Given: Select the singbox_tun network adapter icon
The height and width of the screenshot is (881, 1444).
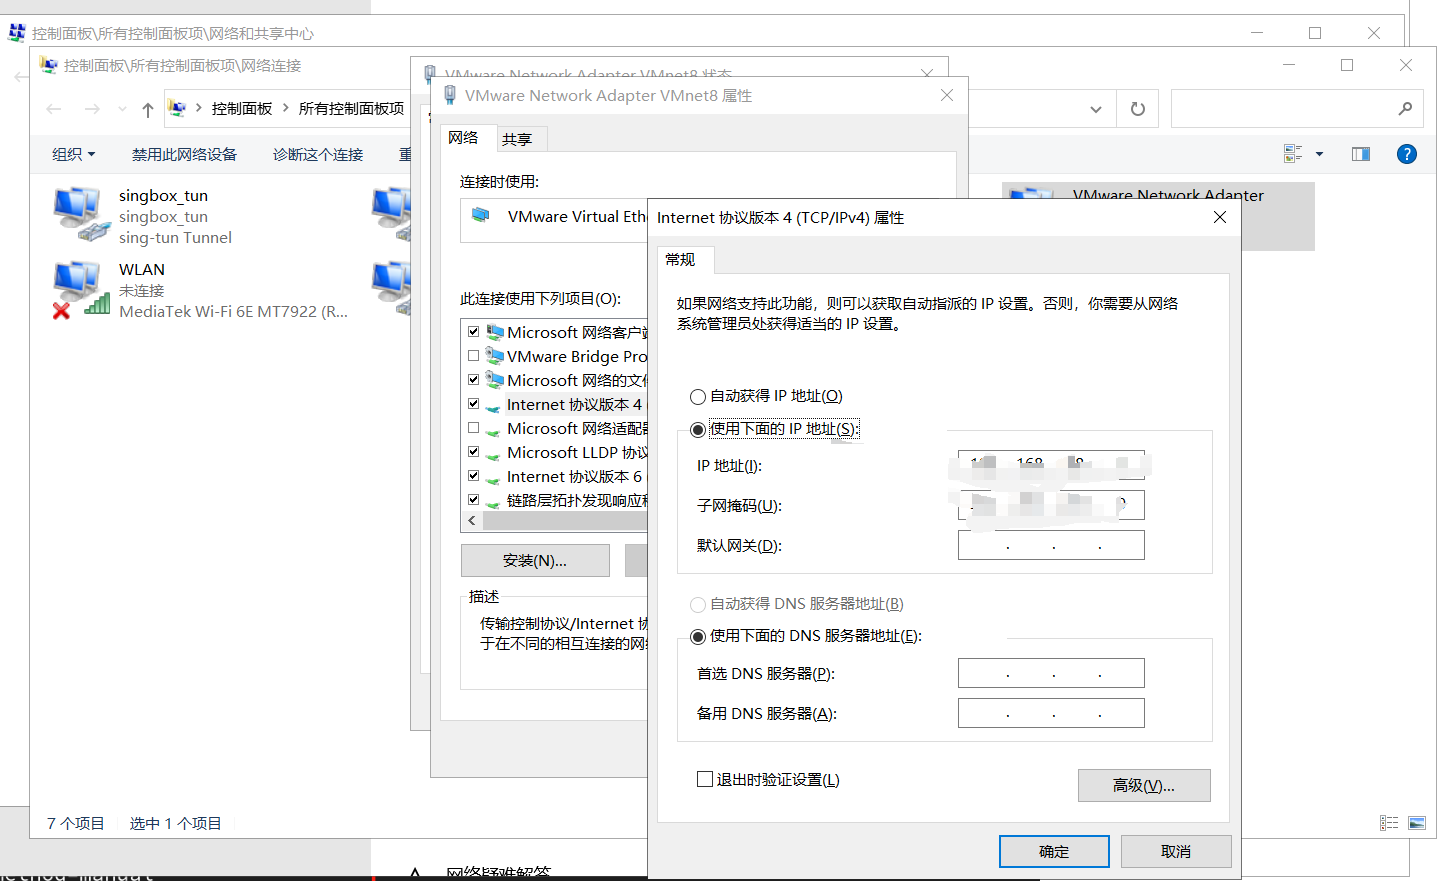Looking at the screenshot, I should pos(80,214).
